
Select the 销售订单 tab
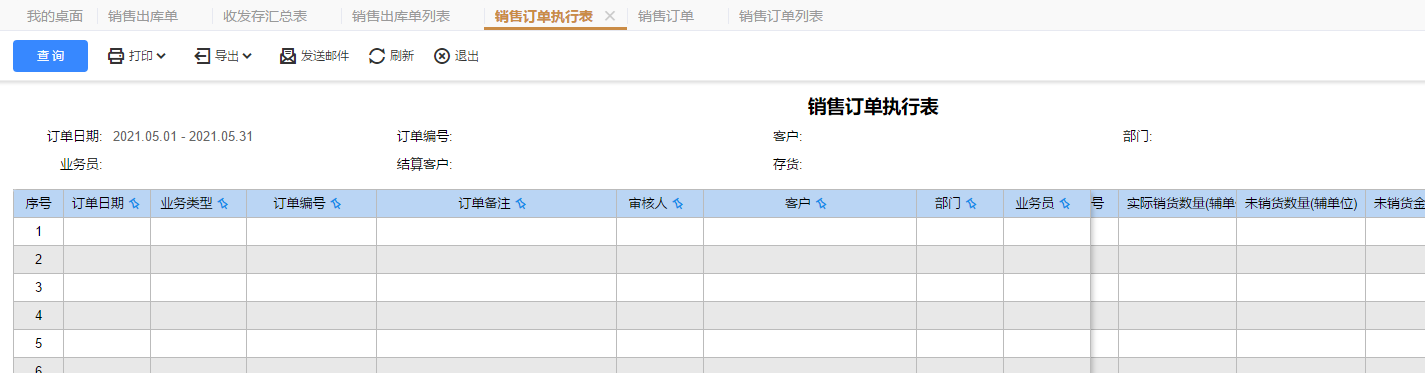(x=666, y=16)
